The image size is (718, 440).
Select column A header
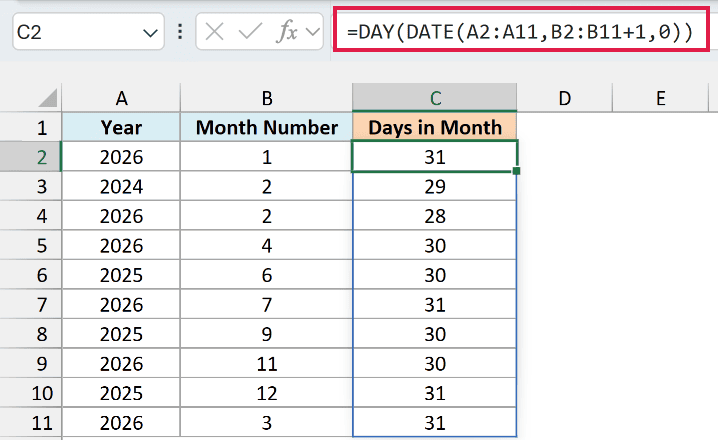click(121, 98)
